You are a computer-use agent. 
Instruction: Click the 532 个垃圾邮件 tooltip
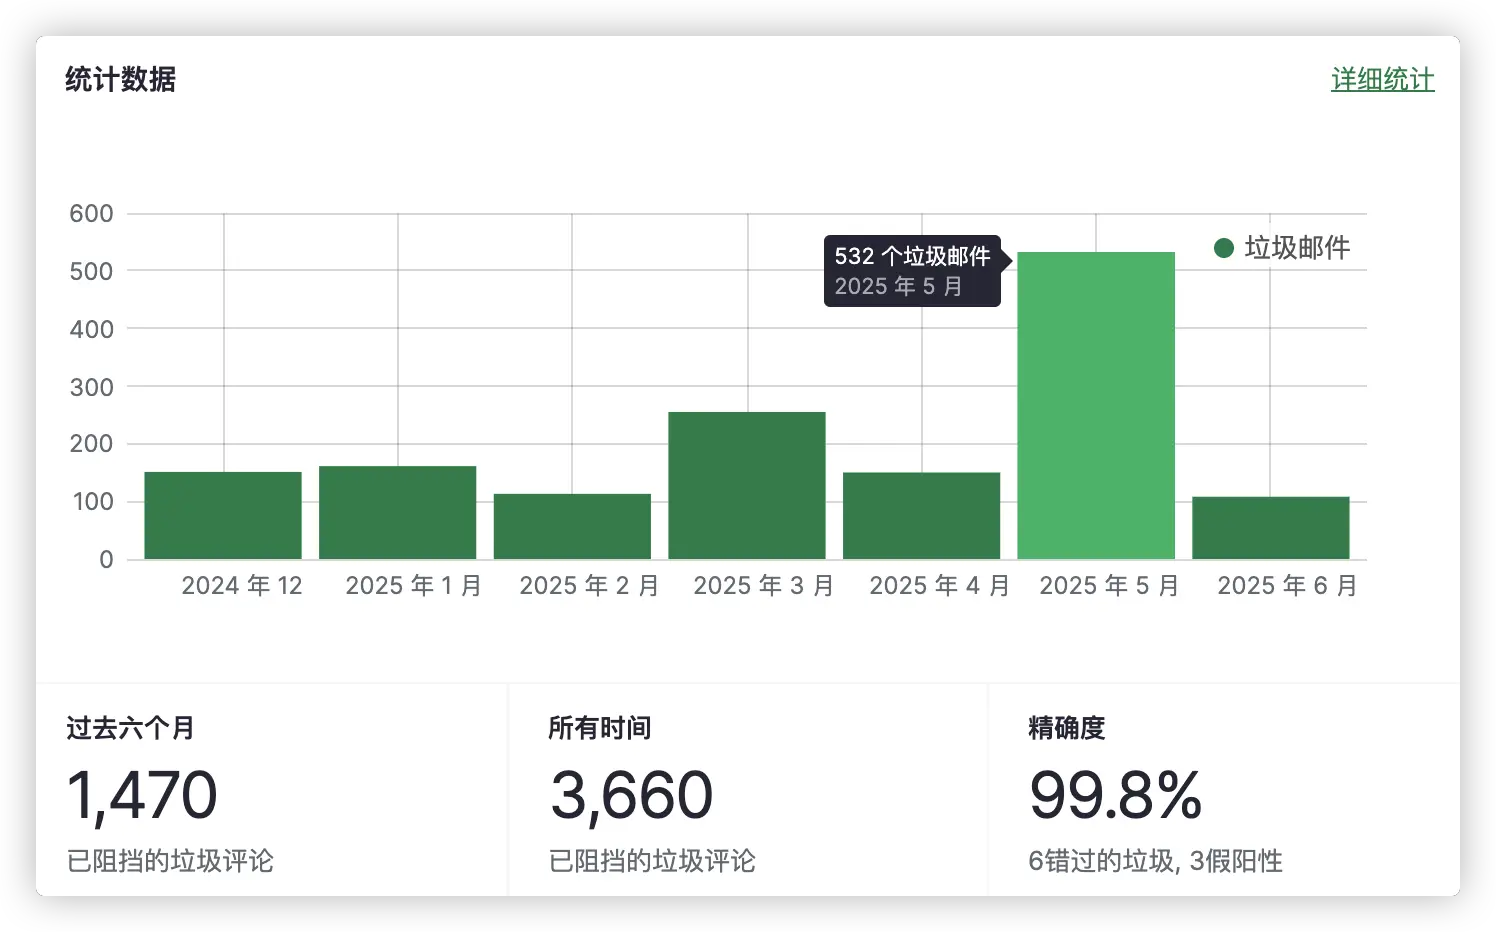pyautogui.click(x=912, y=271)
